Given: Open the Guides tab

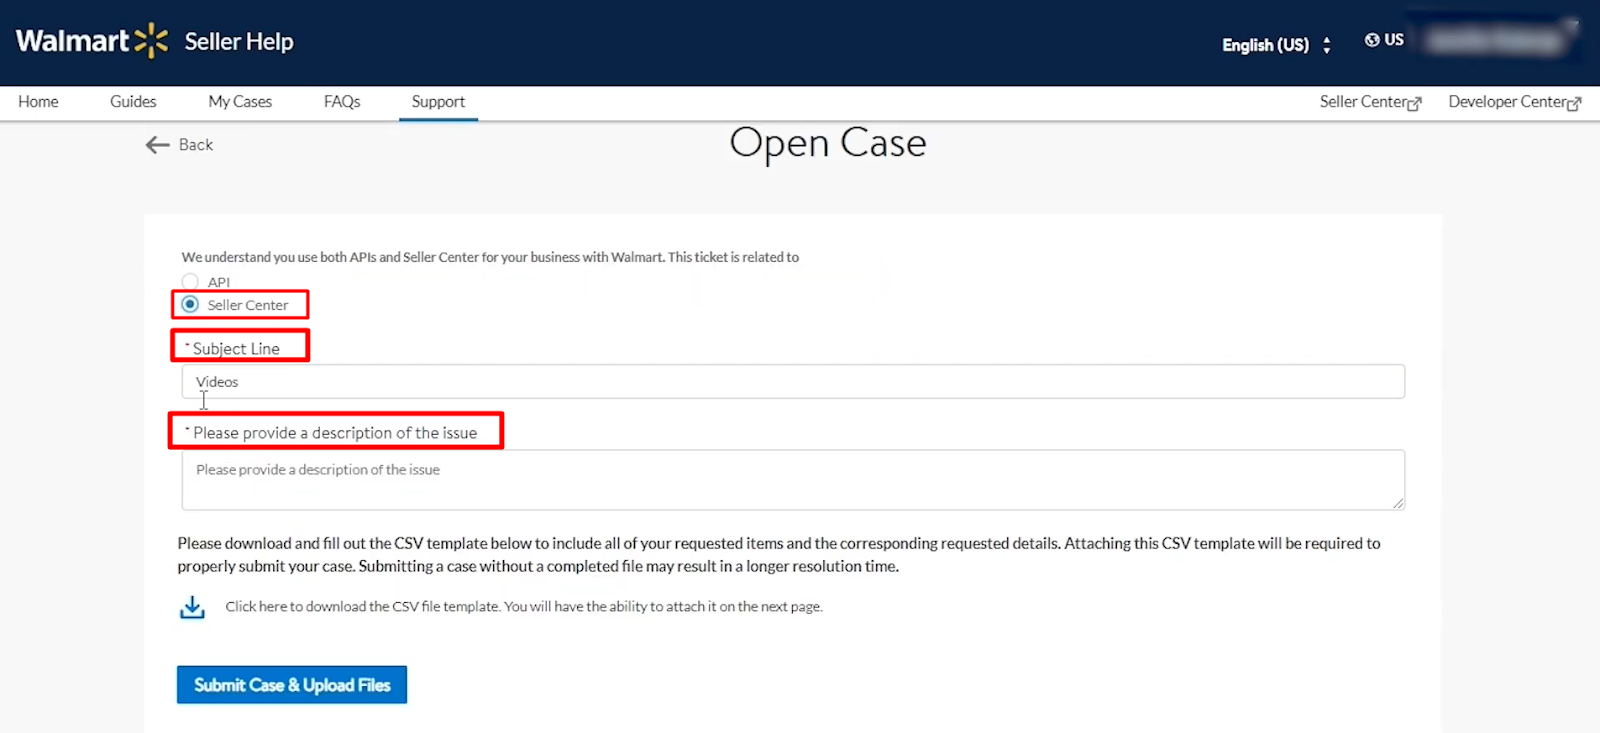Looking at the screenshot, I should 133,102.
